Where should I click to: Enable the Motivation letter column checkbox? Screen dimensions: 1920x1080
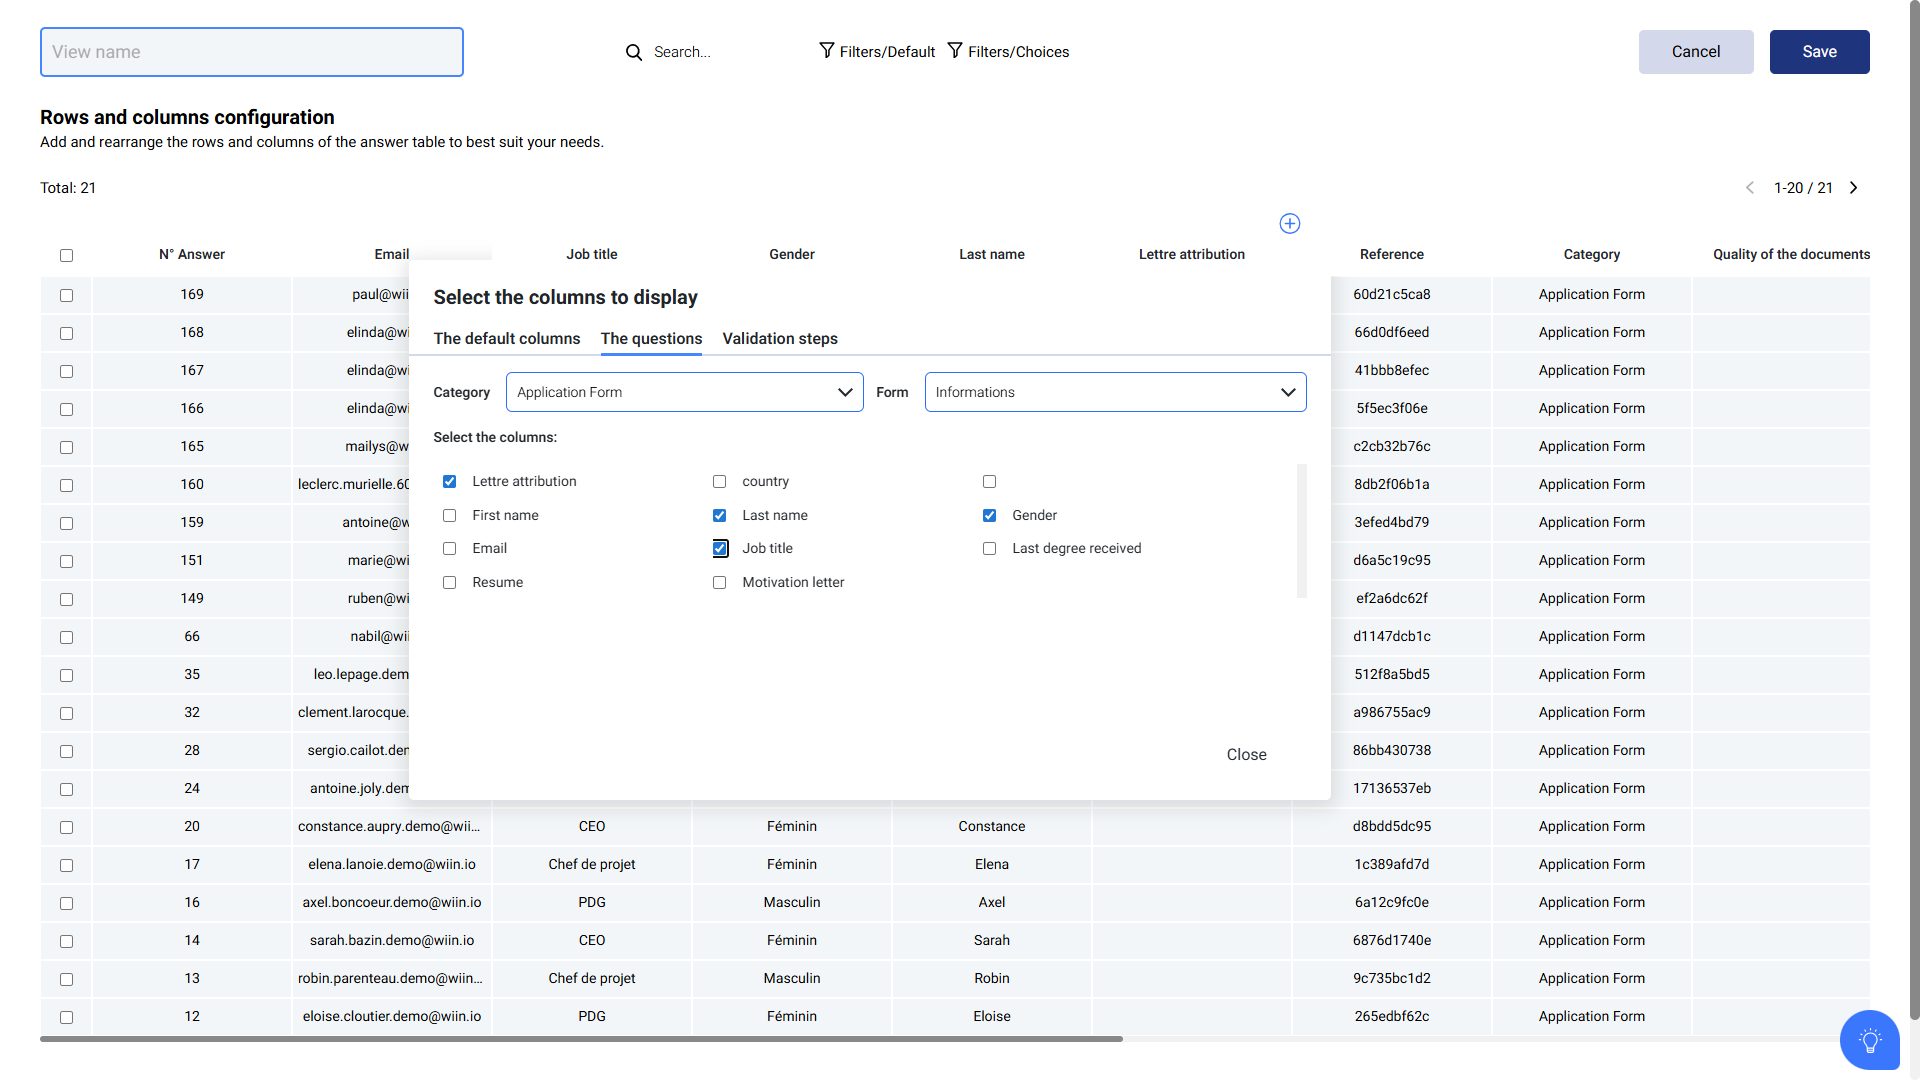[x=720, y=583]
